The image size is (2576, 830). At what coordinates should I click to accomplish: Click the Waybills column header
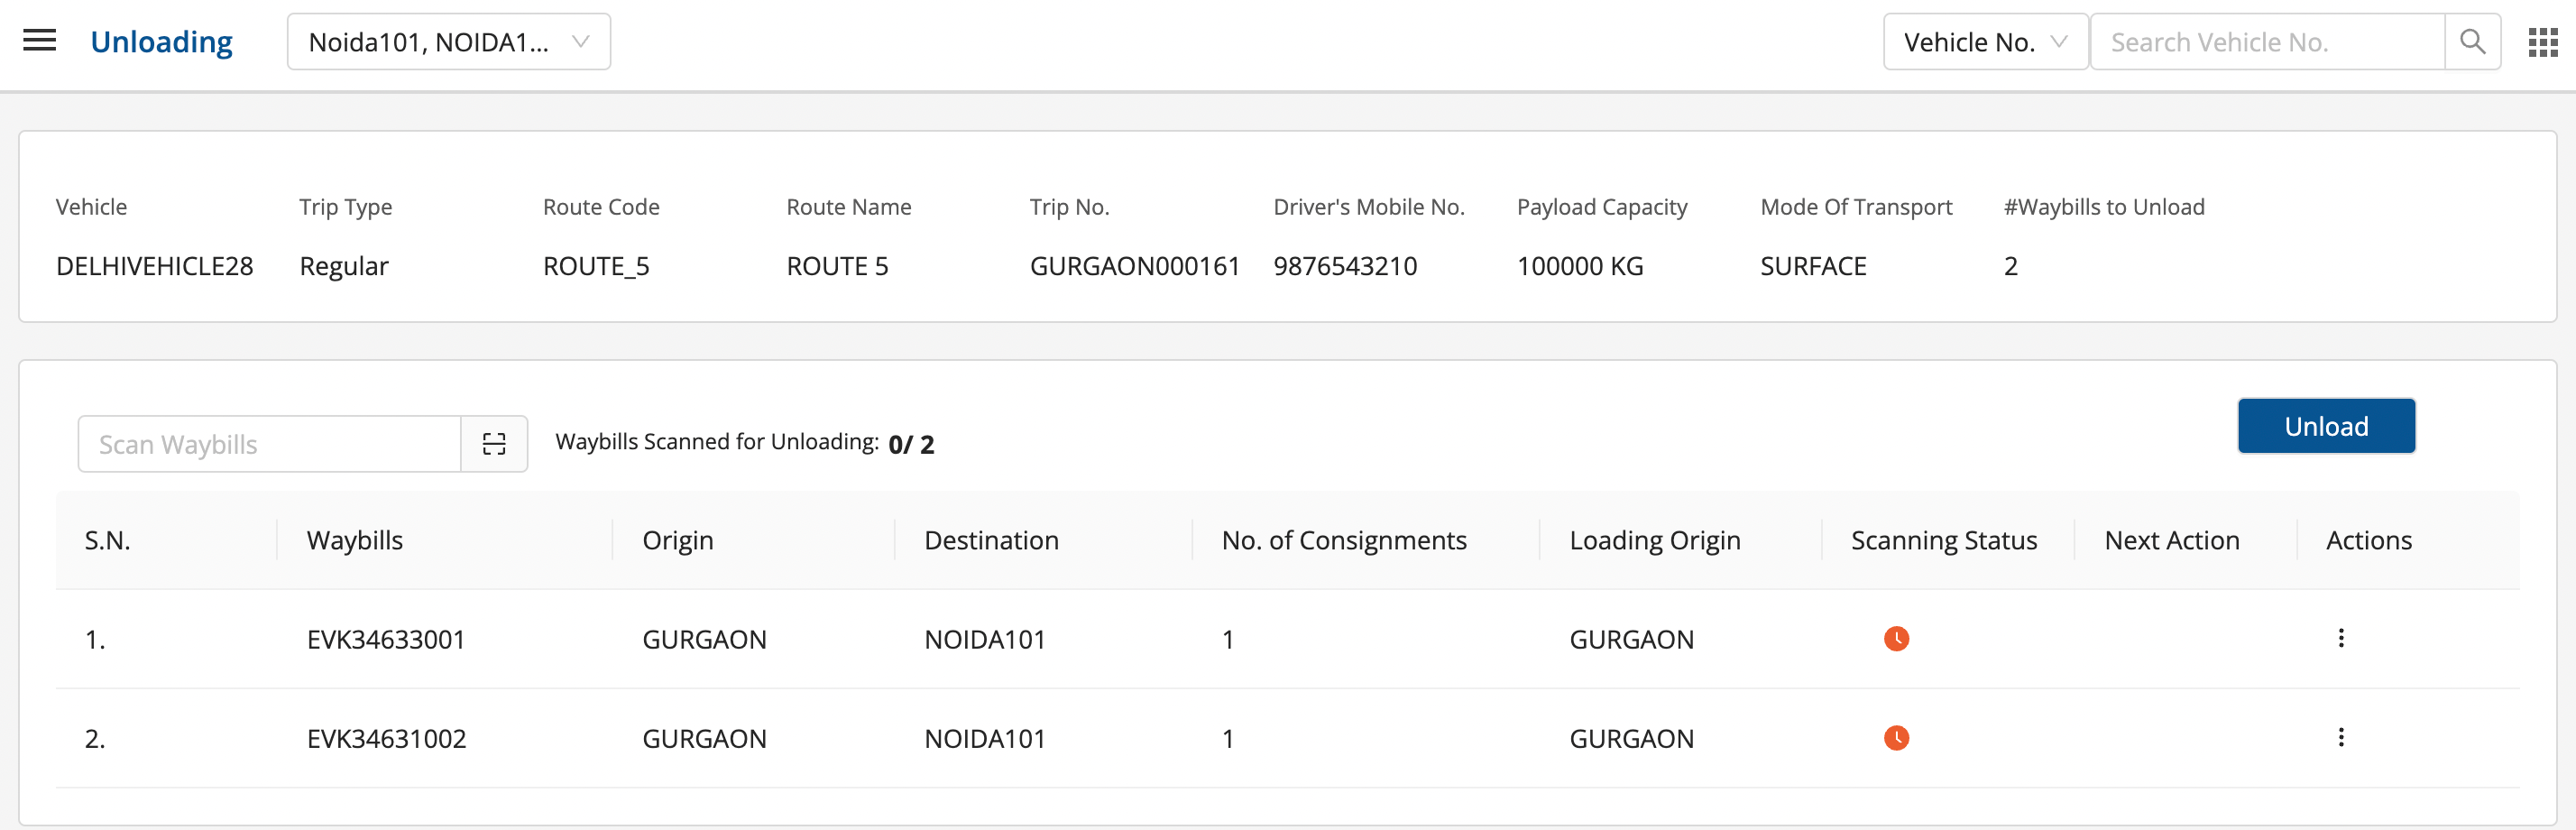355,540
